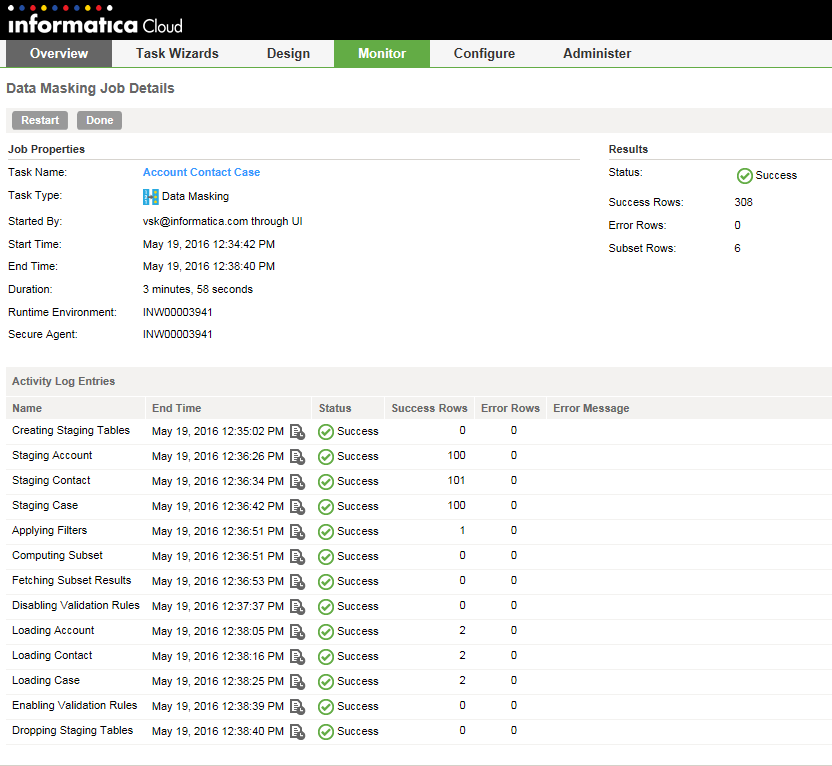Select the Loading Contact entry name
832x766 pixels.
[x=52, y=656]
